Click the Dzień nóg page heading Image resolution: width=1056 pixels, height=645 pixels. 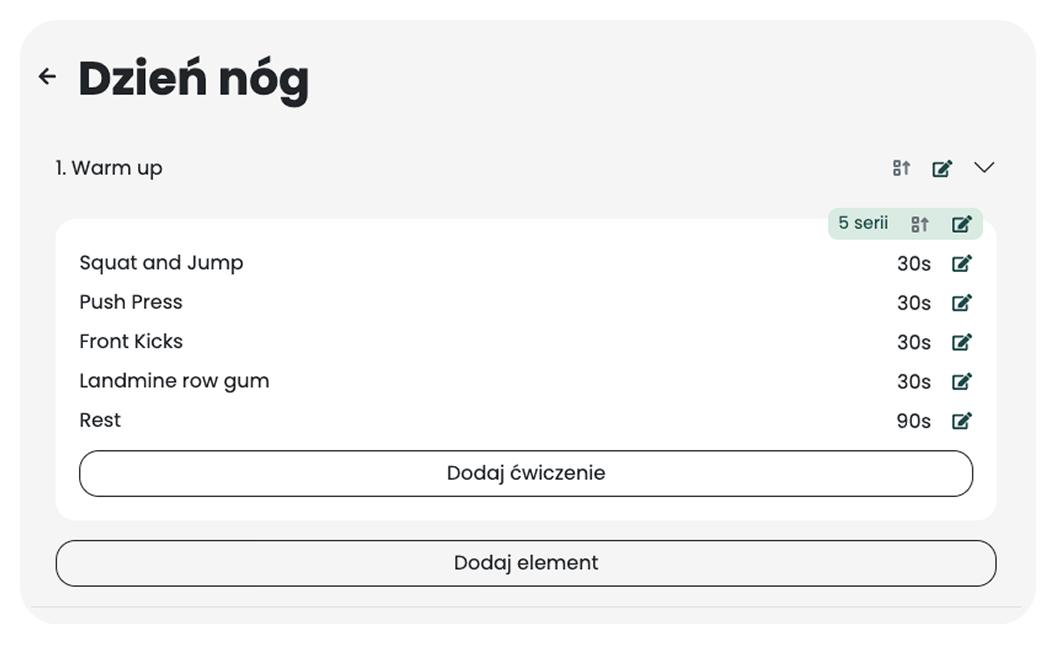click(193, 79)
